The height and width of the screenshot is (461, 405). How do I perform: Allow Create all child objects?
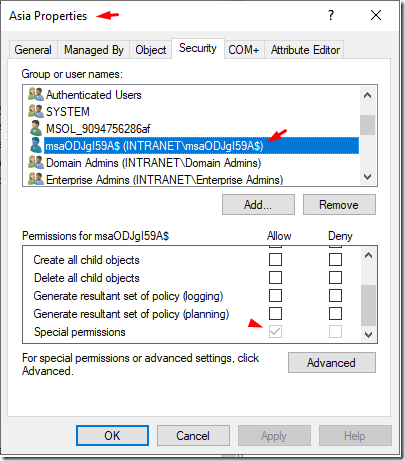point(275,259)
